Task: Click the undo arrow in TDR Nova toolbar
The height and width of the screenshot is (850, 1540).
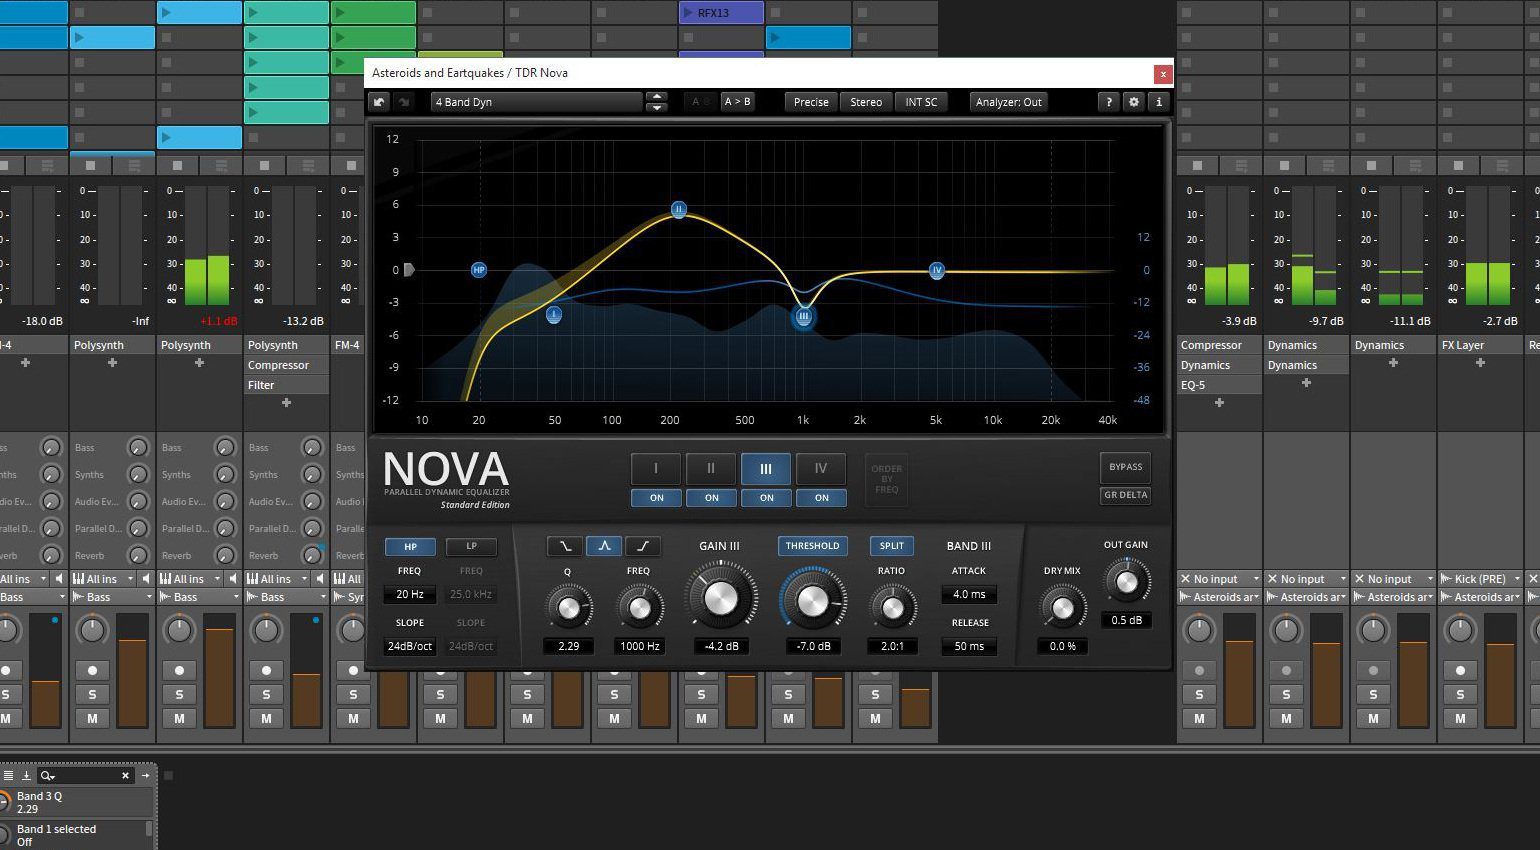Action: 379,102
